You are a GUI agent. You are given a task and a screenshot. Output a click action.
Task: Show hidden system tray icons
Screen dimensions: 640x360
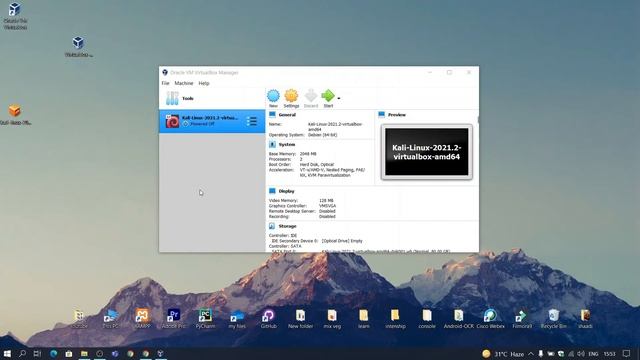pos(531,354)
